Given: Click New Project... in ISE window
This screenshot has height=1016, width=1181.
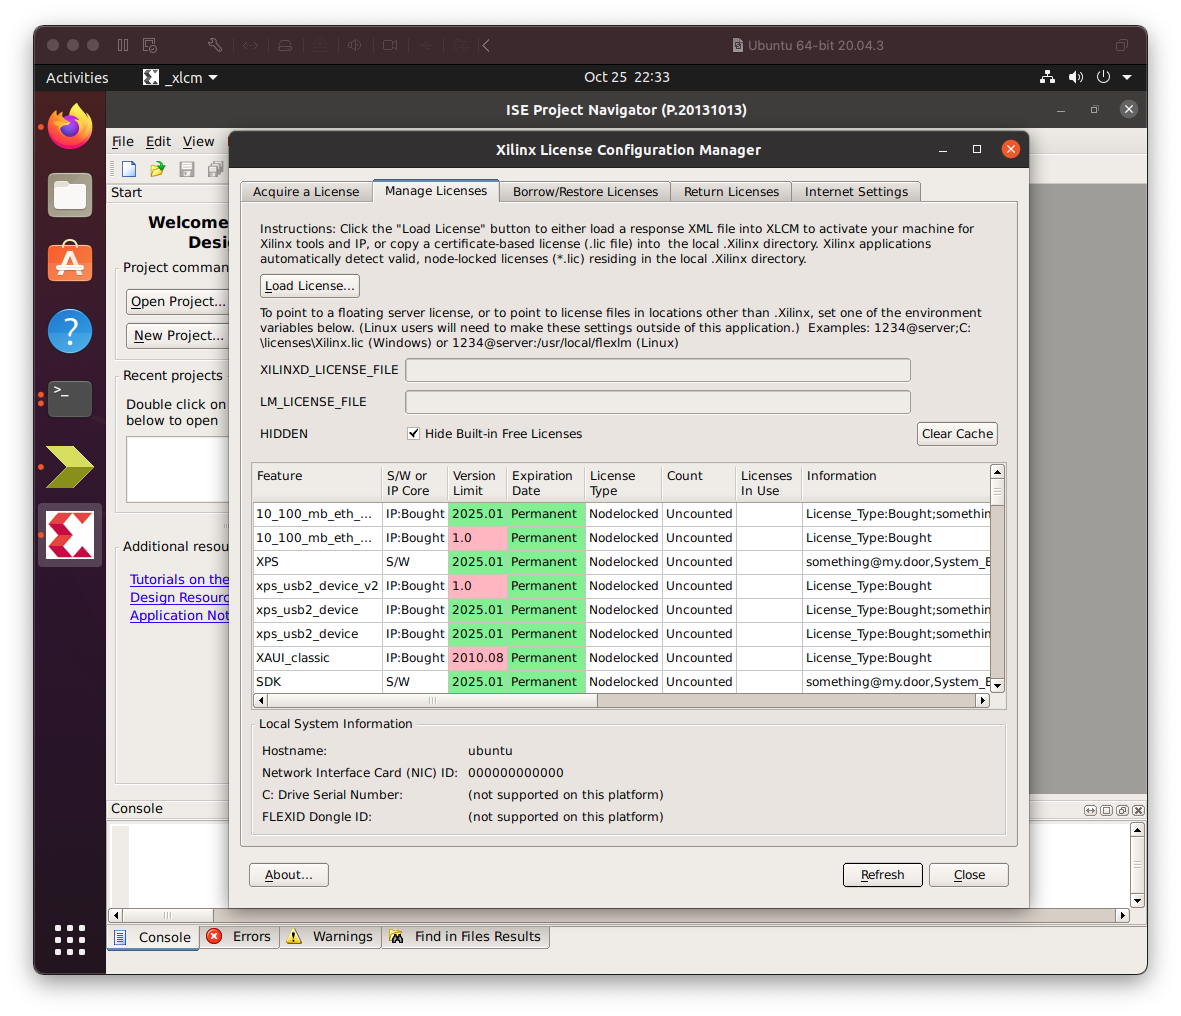Looking at the screenshot, I should coord(178,335).
